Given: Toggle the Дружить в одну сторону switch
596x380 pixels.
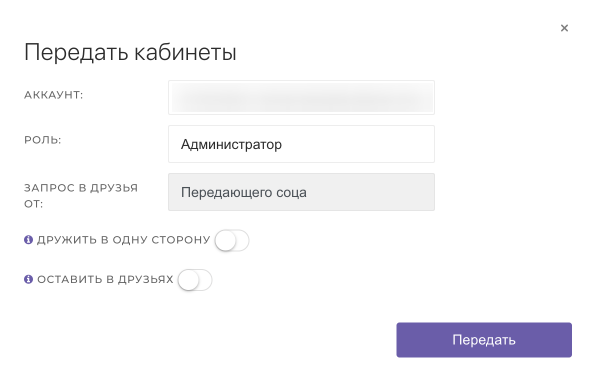Looking at the screenshot, I should click(x=232, y=241).
